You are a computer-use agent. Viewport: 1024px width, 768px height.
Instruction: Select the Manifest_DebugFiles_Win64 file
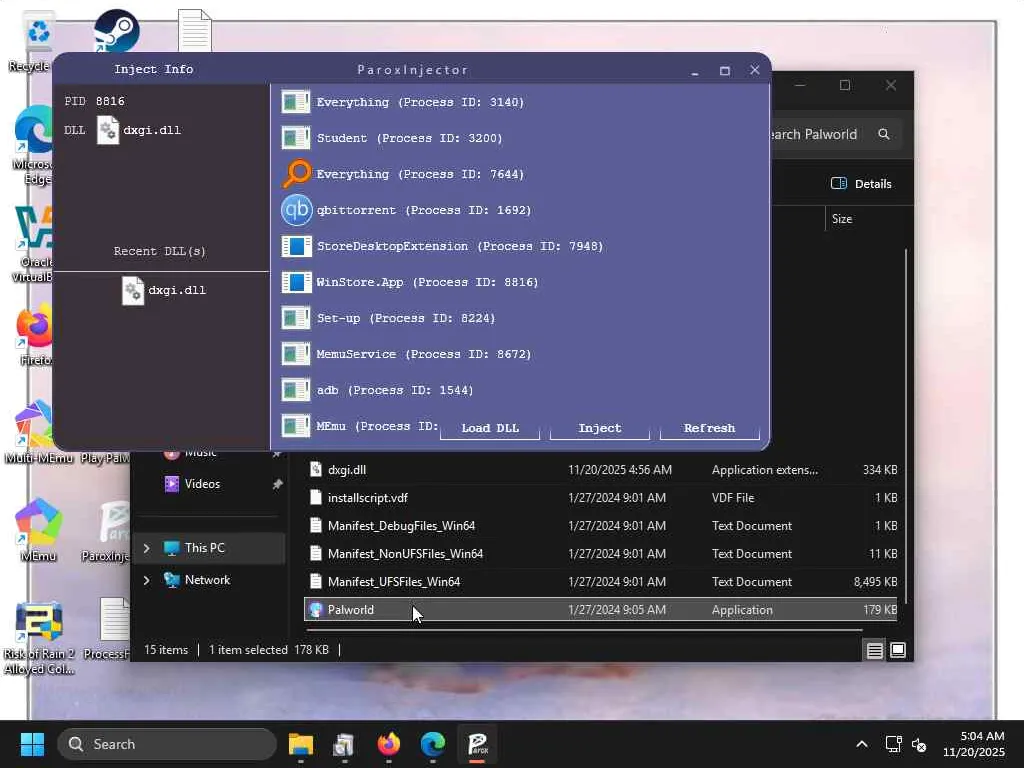click(600, 526)
